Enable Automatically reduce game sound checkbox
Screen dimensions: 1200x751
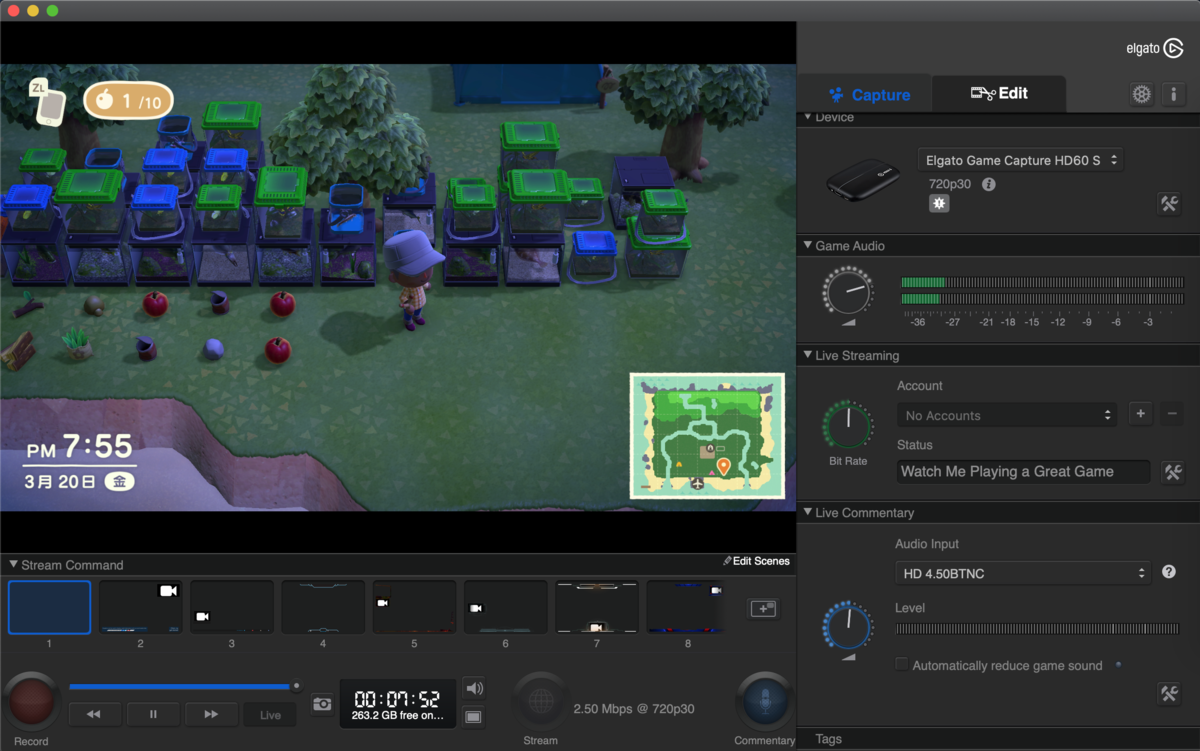[x=902, y=665]
